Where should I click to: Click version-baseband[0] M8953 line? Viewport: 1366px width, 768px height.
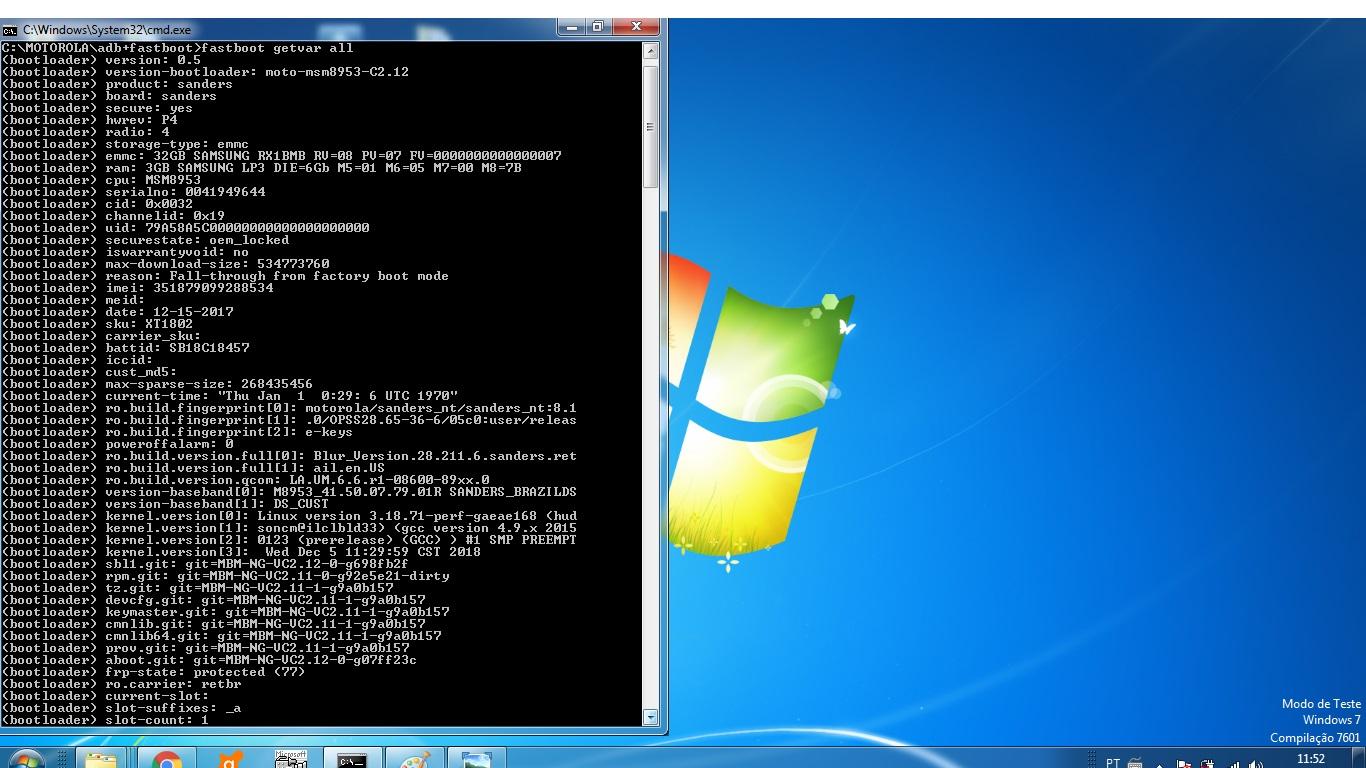[x=289, y=492]
